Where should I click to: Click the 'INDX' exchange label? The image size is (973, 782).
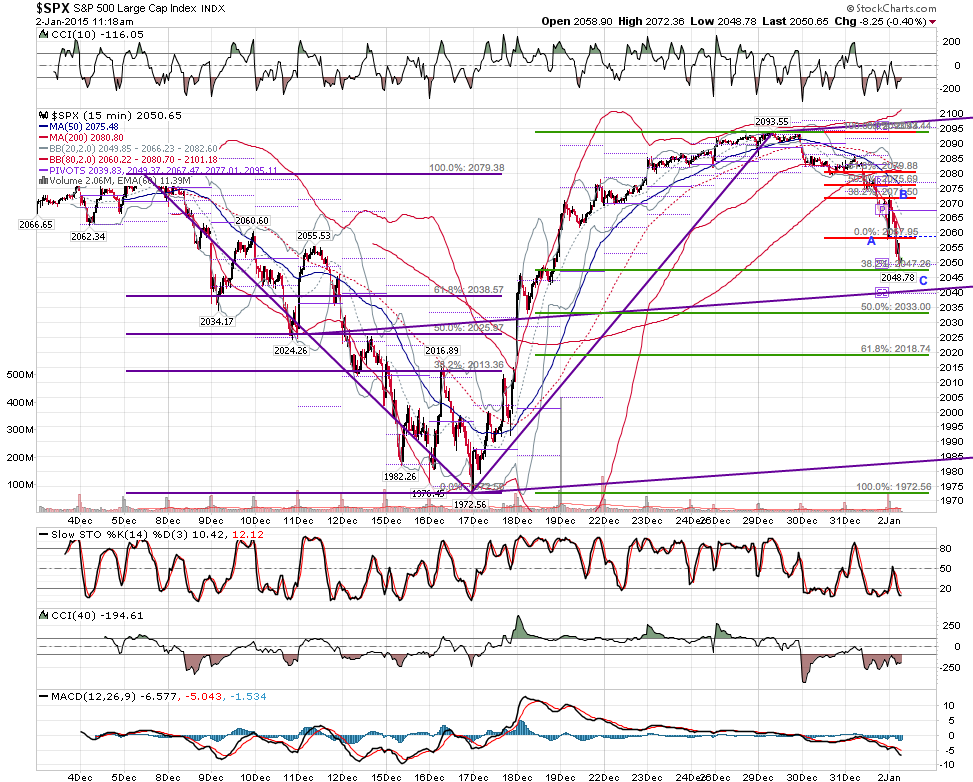[213, 9]
